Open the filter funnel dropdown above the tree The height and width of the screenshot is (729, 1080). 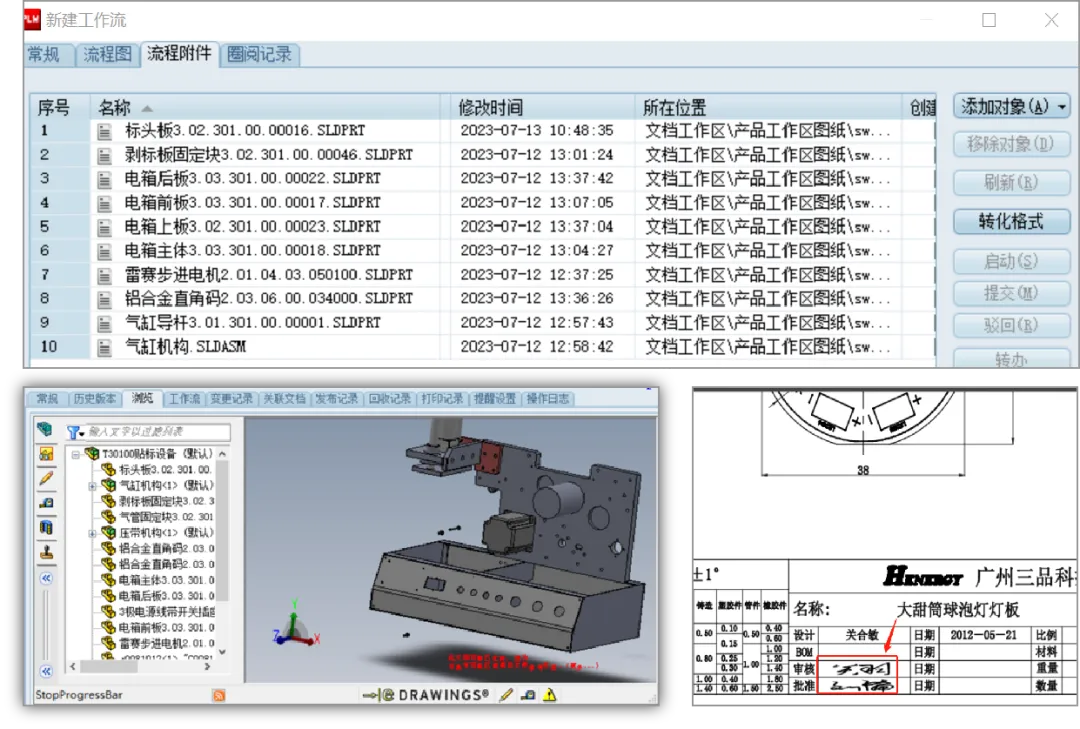(76, 432)
